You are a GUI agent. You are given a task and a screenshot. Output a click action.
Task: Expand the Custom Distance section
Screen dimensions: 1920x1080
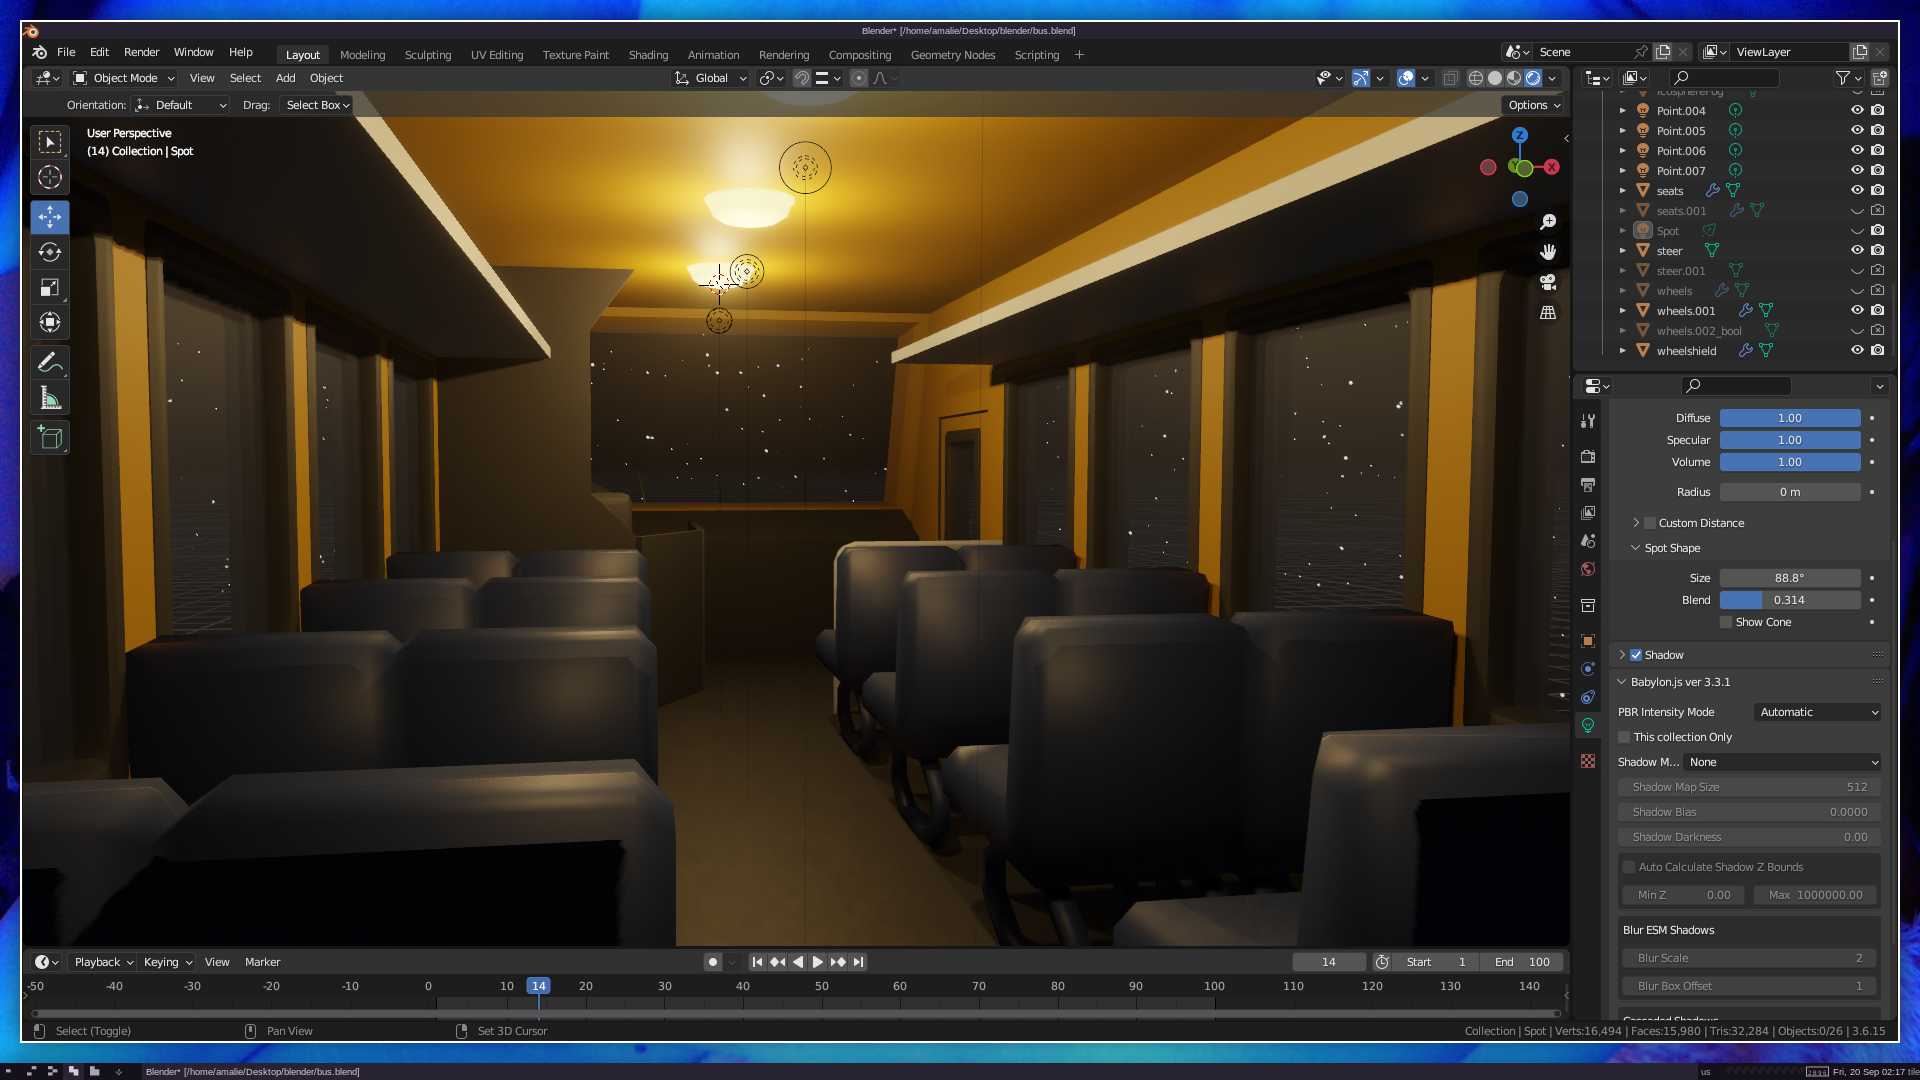1636,523
